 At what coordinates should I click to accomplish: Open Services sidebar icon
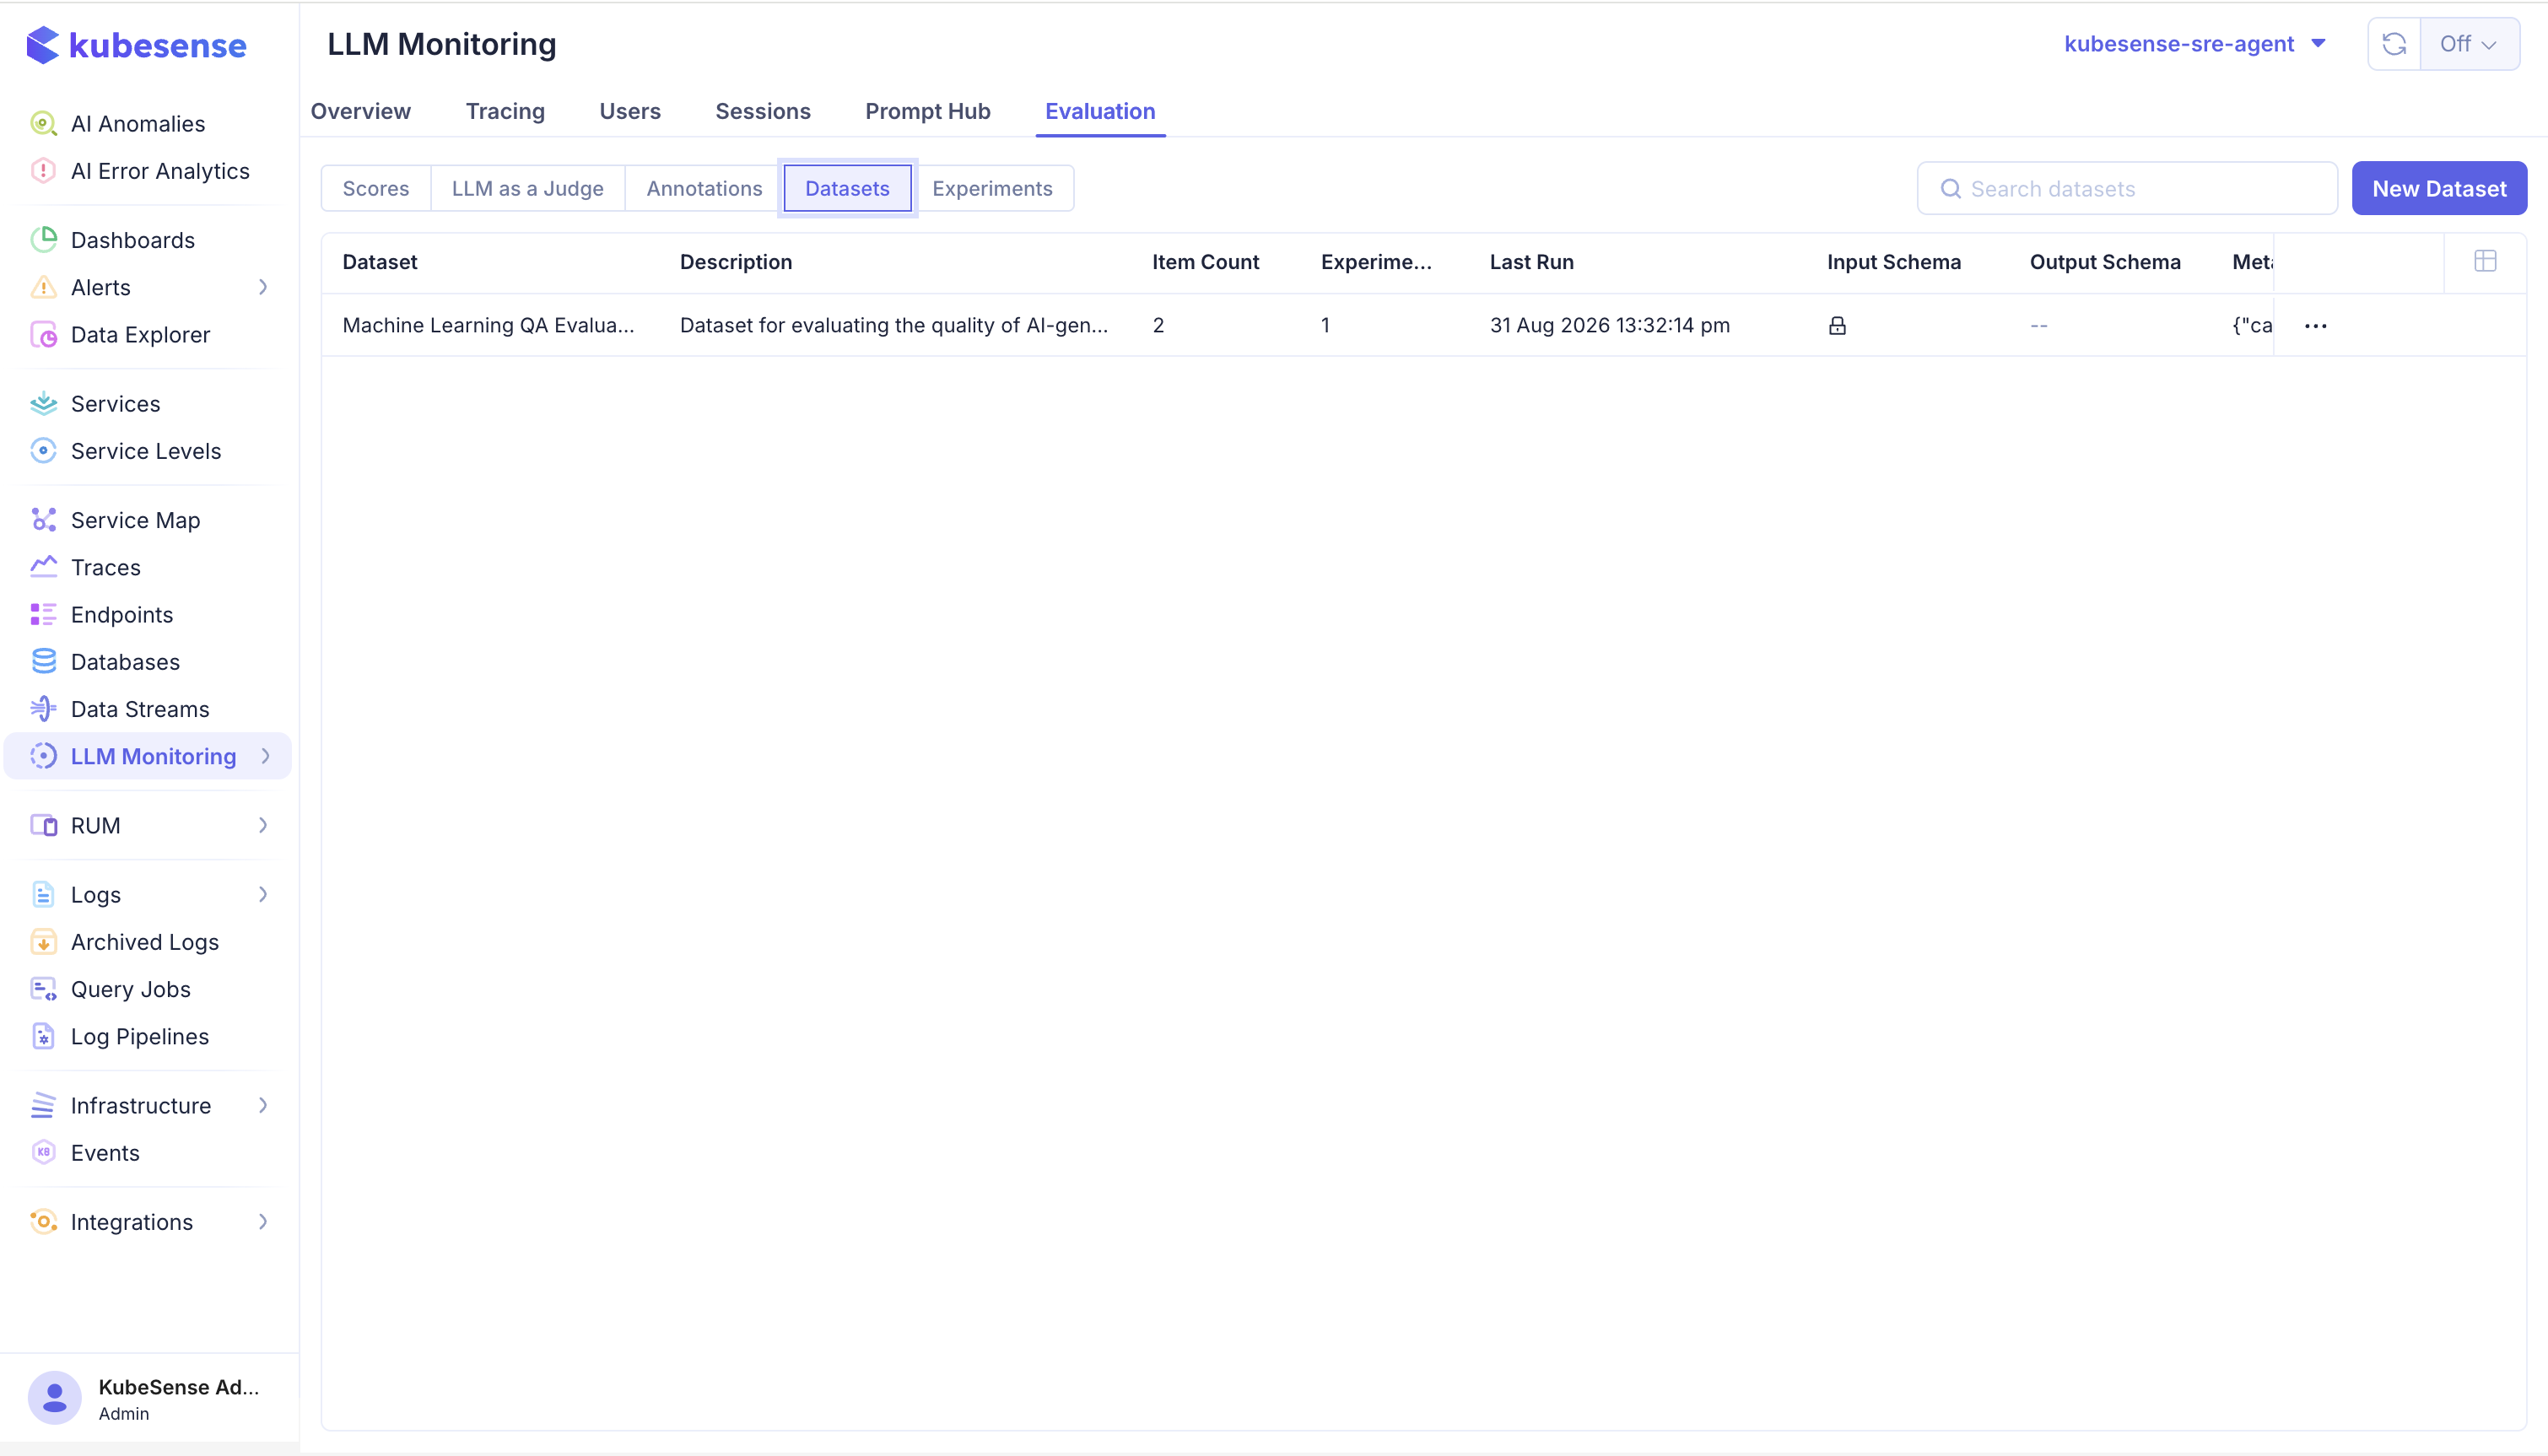tap(43, 404)
